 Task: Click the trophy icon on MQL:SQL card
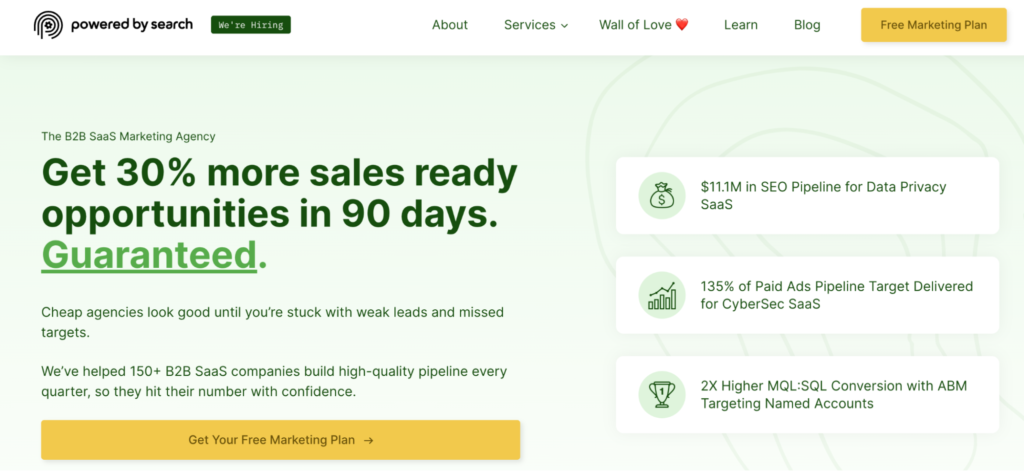click(662, 395)
